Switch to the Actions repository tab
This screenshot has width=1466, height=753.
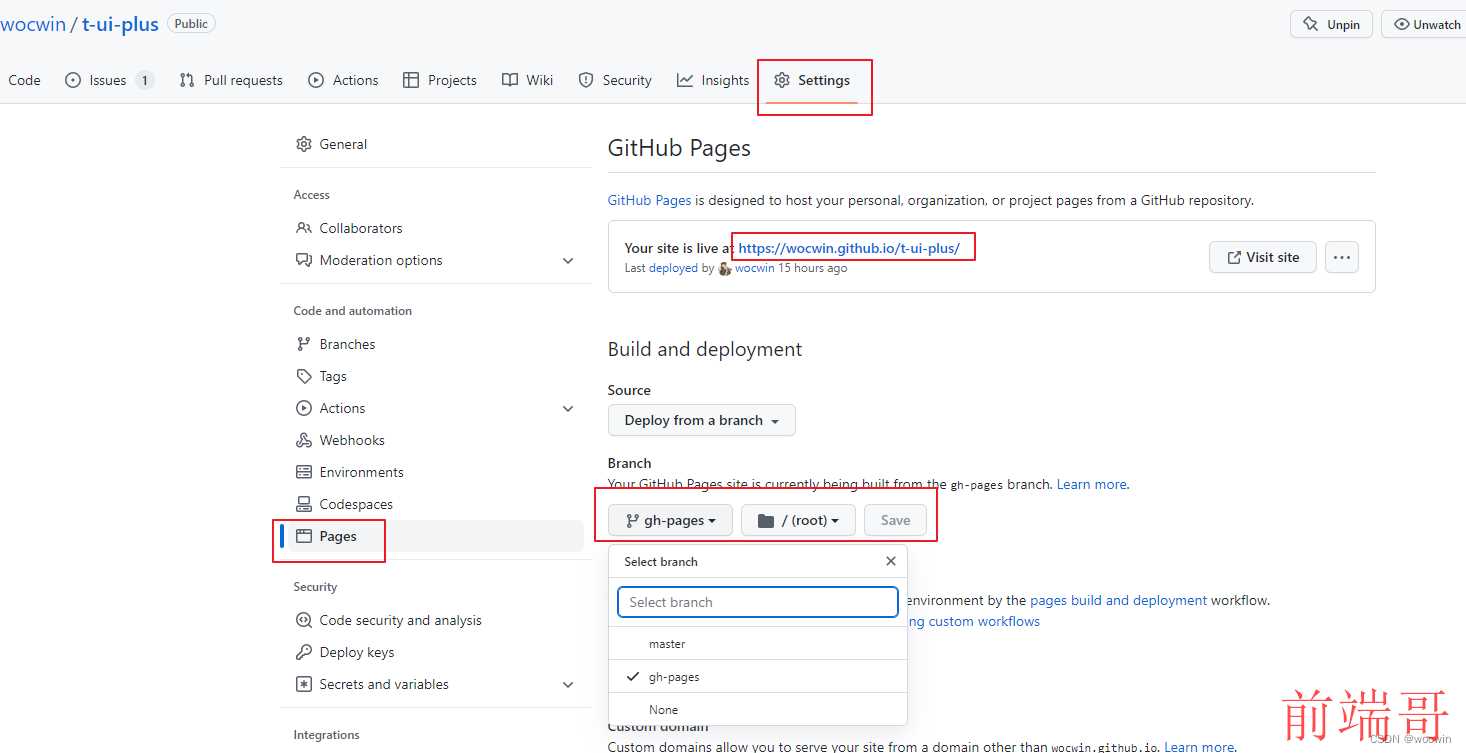343,80
